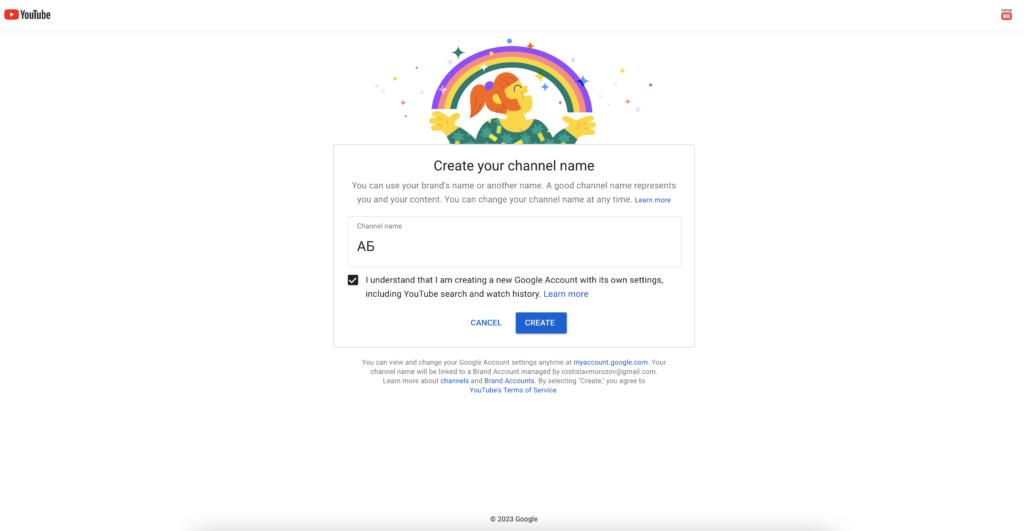Open YouTube's Terms of Service link
1024x531 pixels.
tap(513, 390)
